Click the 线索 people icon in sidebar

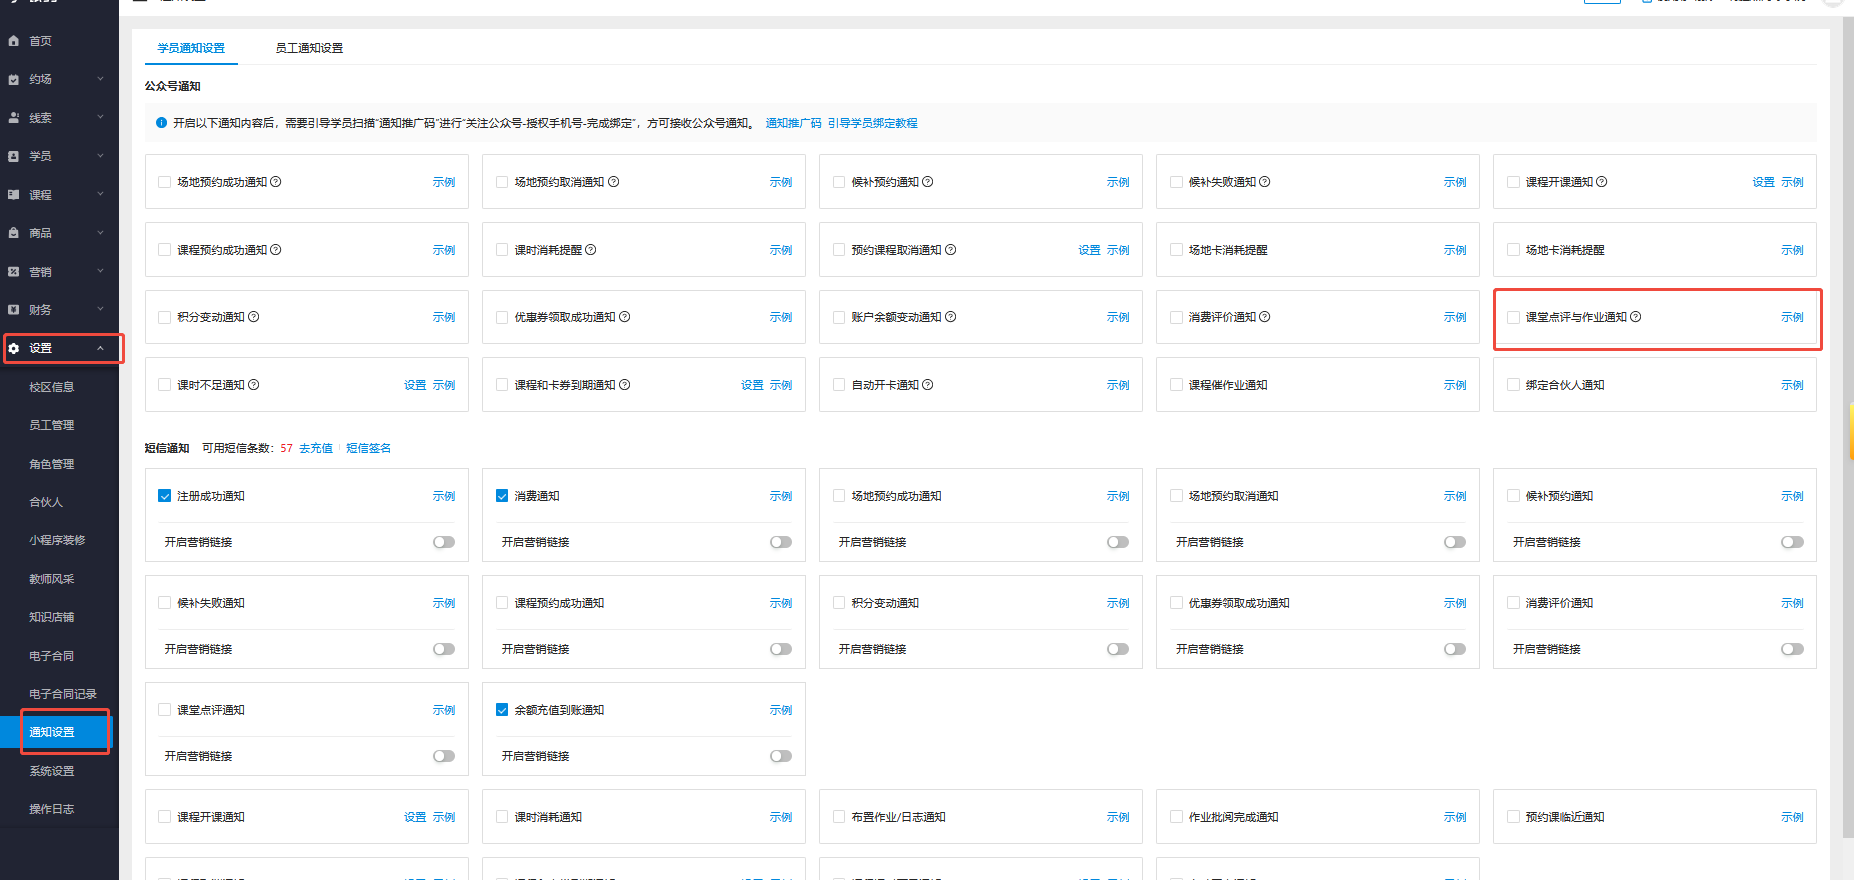coord(14,118)
